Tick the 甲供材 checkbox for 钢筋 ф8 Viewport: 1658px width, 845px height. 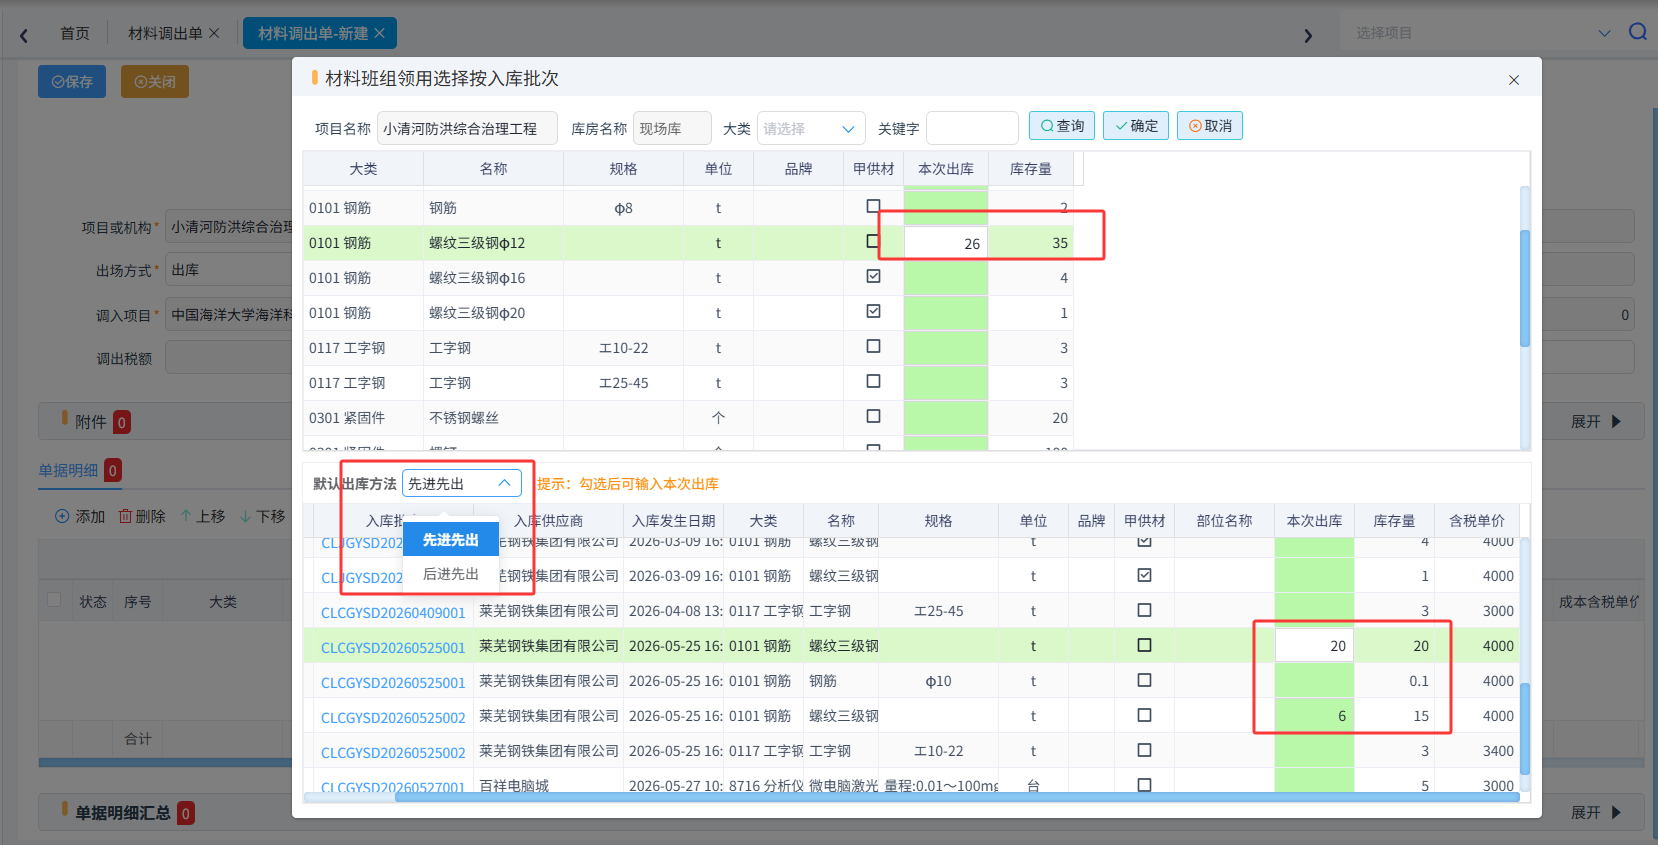click(x=873, y=206)
